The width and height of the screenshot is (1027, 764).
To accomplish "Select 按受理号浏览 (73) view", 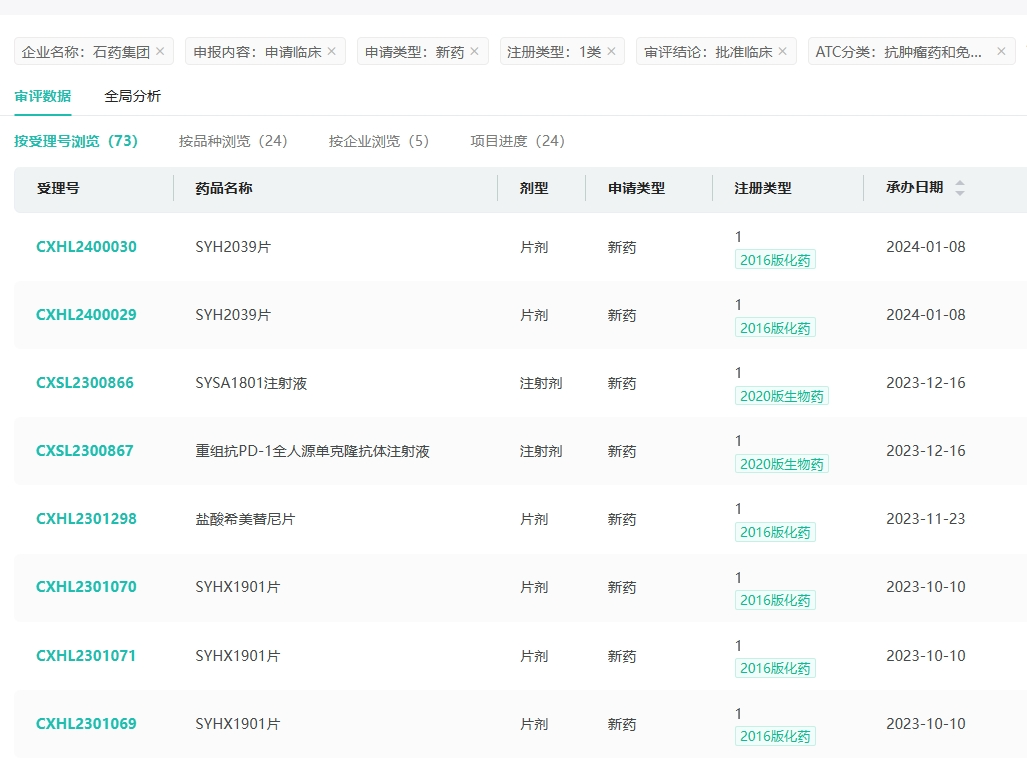I will click(76, 141).
